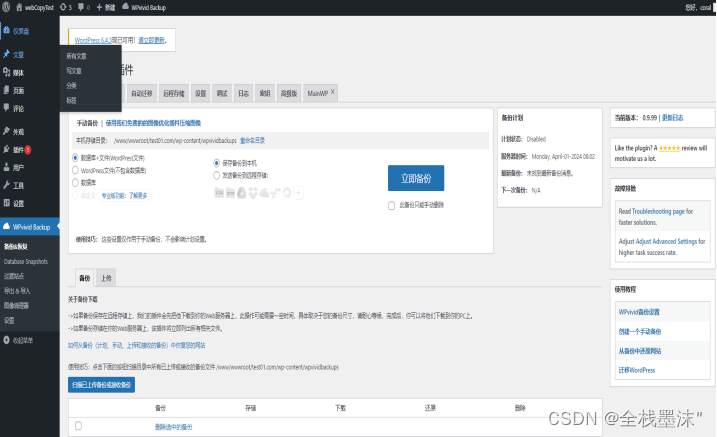Viewport: 717px width, 437px height.
Task: Open the updates counter showing 5
Action: tap(66, 7)
